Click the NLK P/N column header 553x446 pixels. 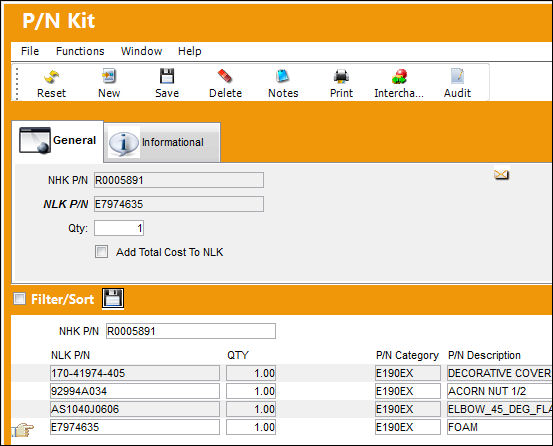(71, 355)
